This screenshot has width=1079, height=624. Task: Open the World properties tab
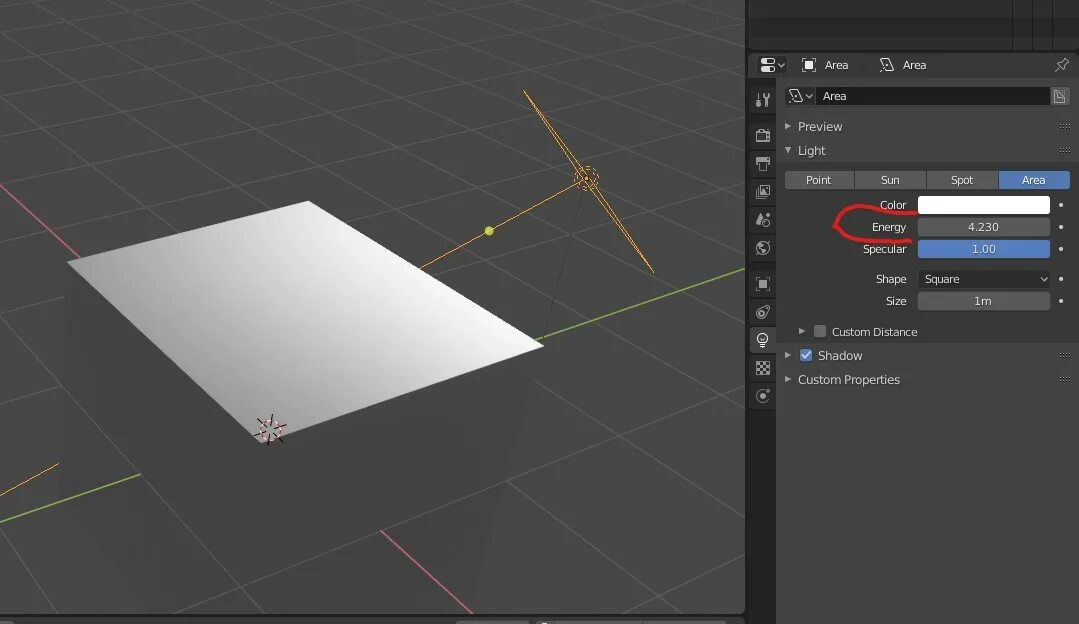[x=762, y=248]
